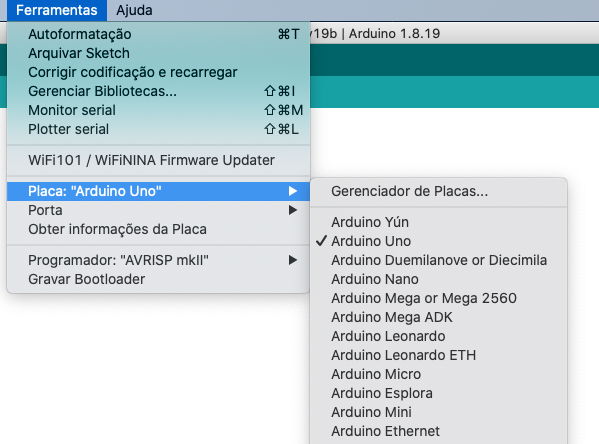599x444 pixels.
Task: Select Gravar Bootloader
Action: tap(158, 279)
